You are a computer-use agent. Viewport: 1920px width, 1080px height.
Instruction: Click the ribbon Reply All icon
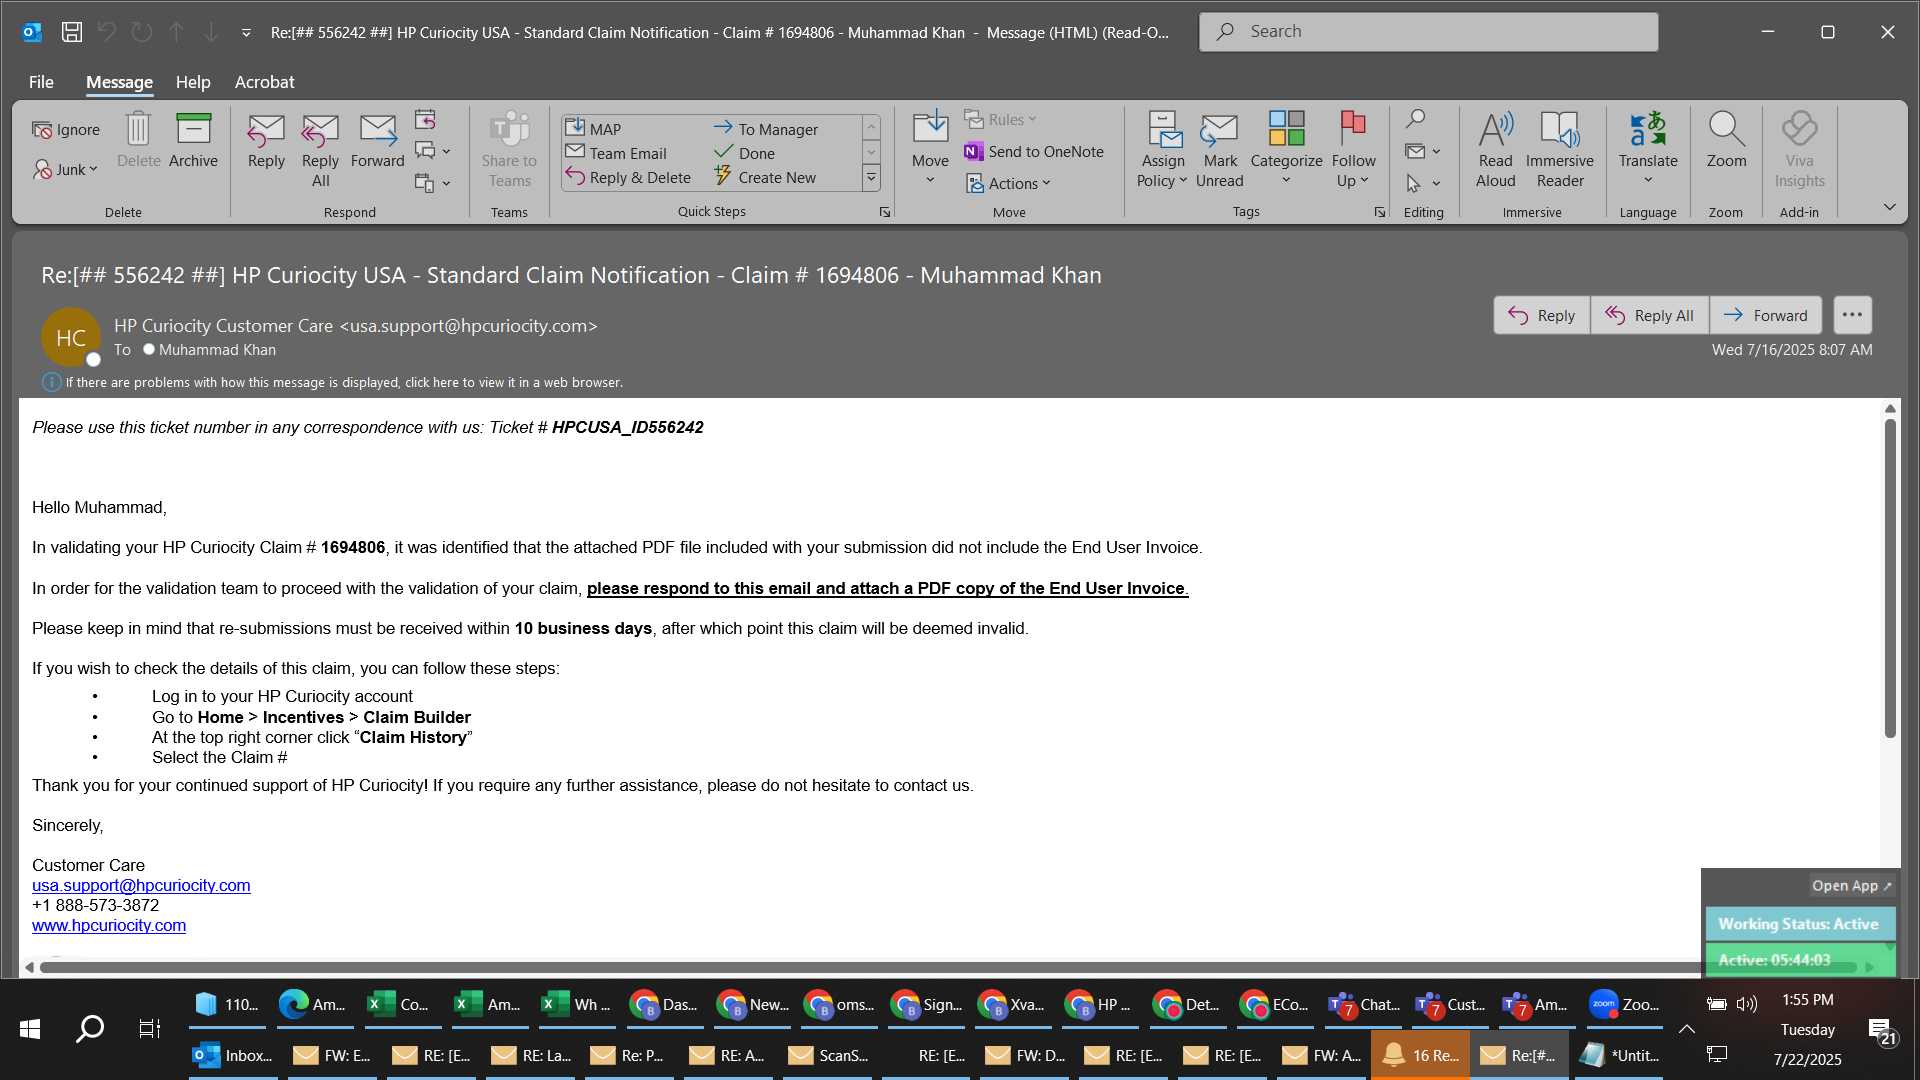[320, 150]
